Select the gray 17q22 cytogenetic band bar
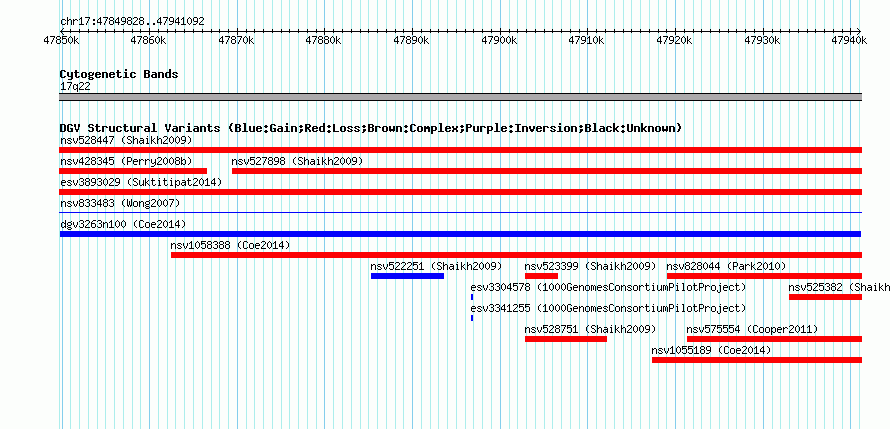 (460, 97)
